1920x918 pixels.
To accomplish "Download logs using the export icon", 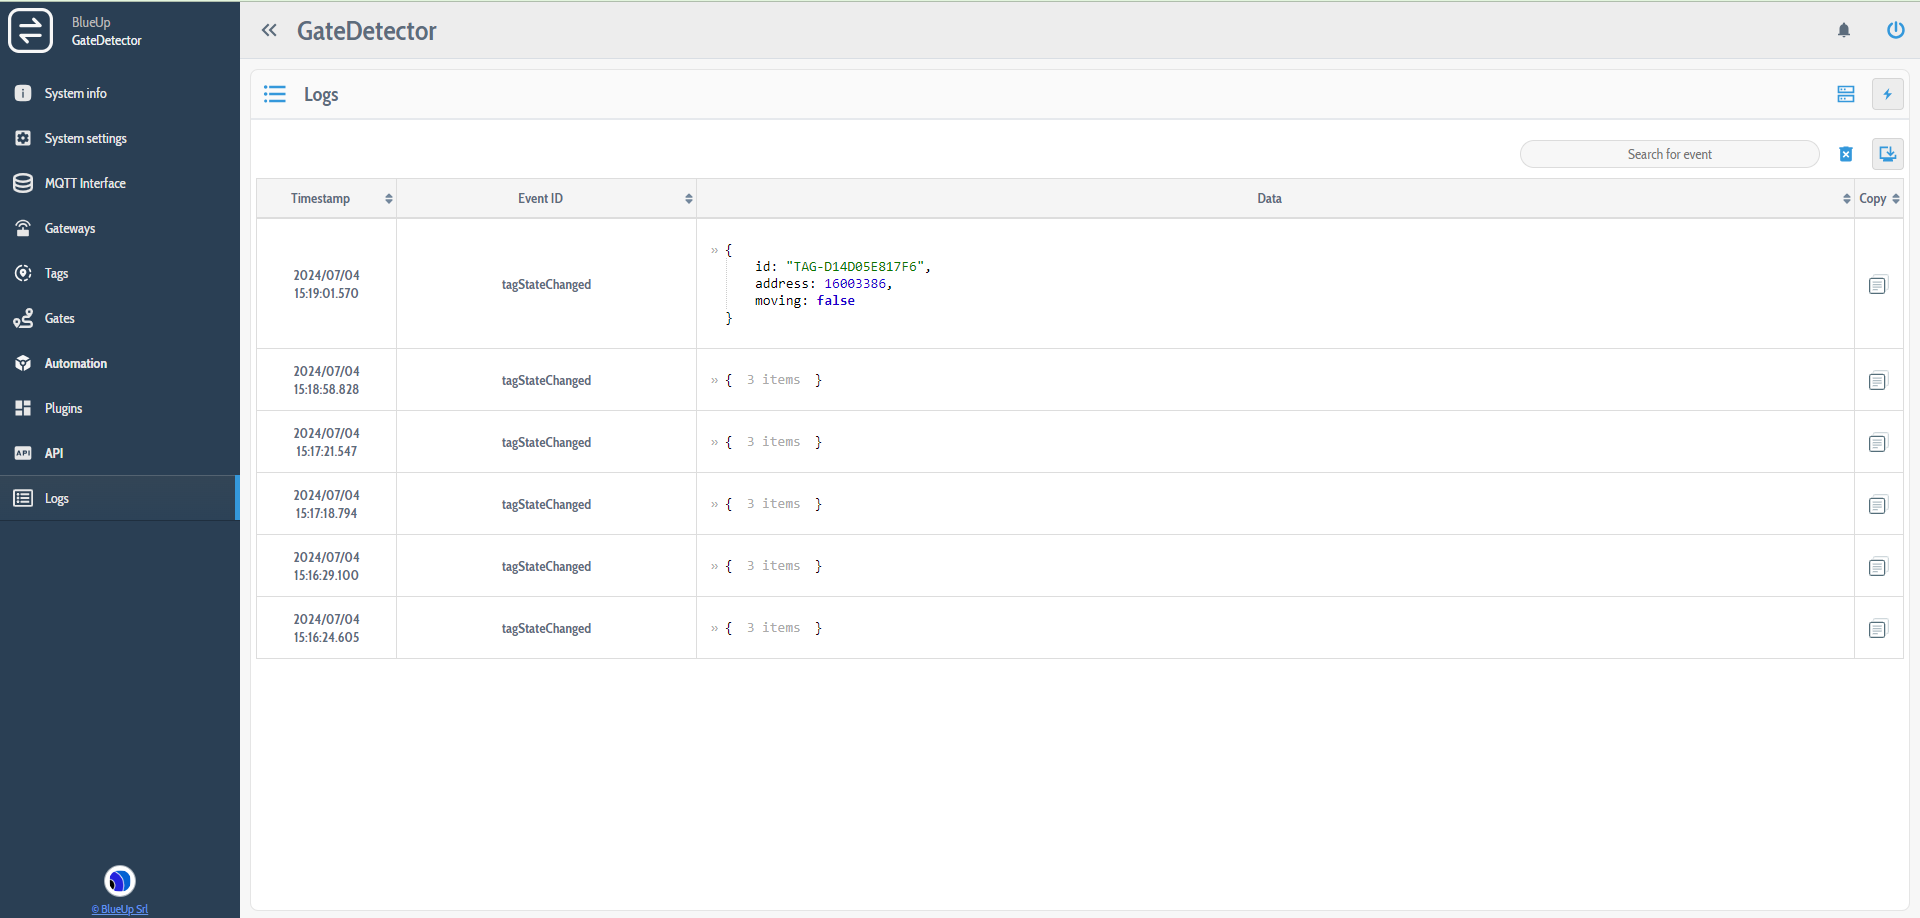I will pyautogui.click(x=1887, y=154).
